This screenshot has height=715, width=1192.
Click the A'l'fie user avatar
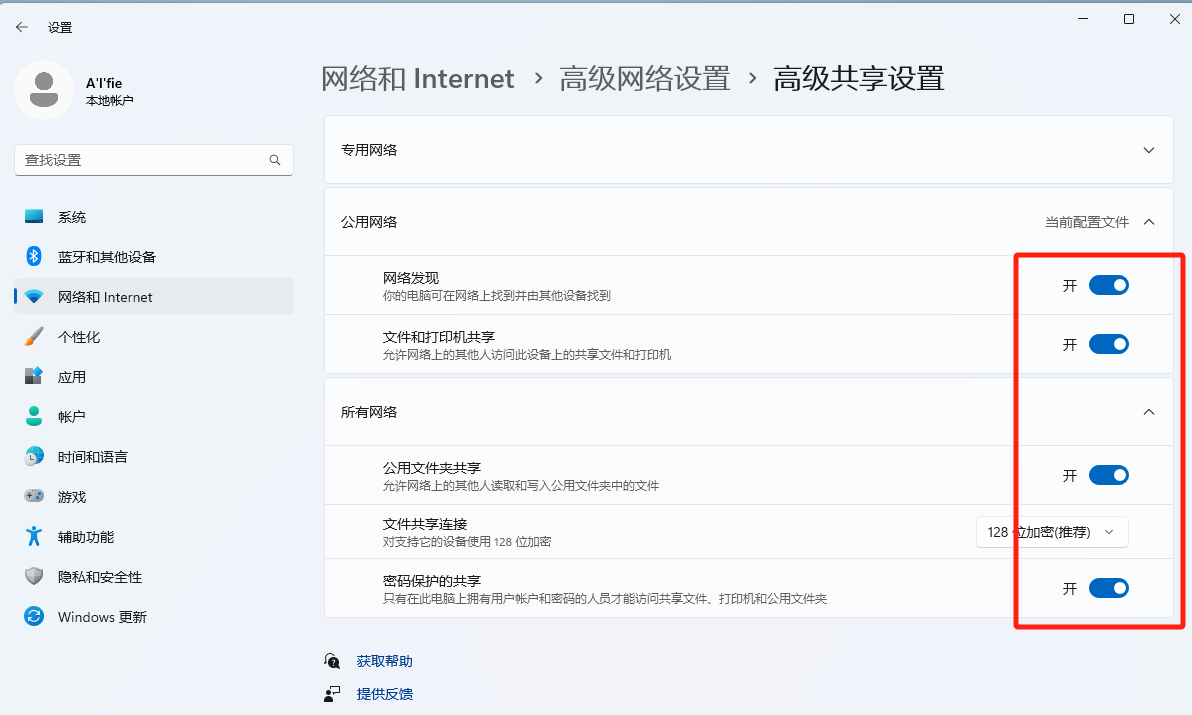point(44,90)
